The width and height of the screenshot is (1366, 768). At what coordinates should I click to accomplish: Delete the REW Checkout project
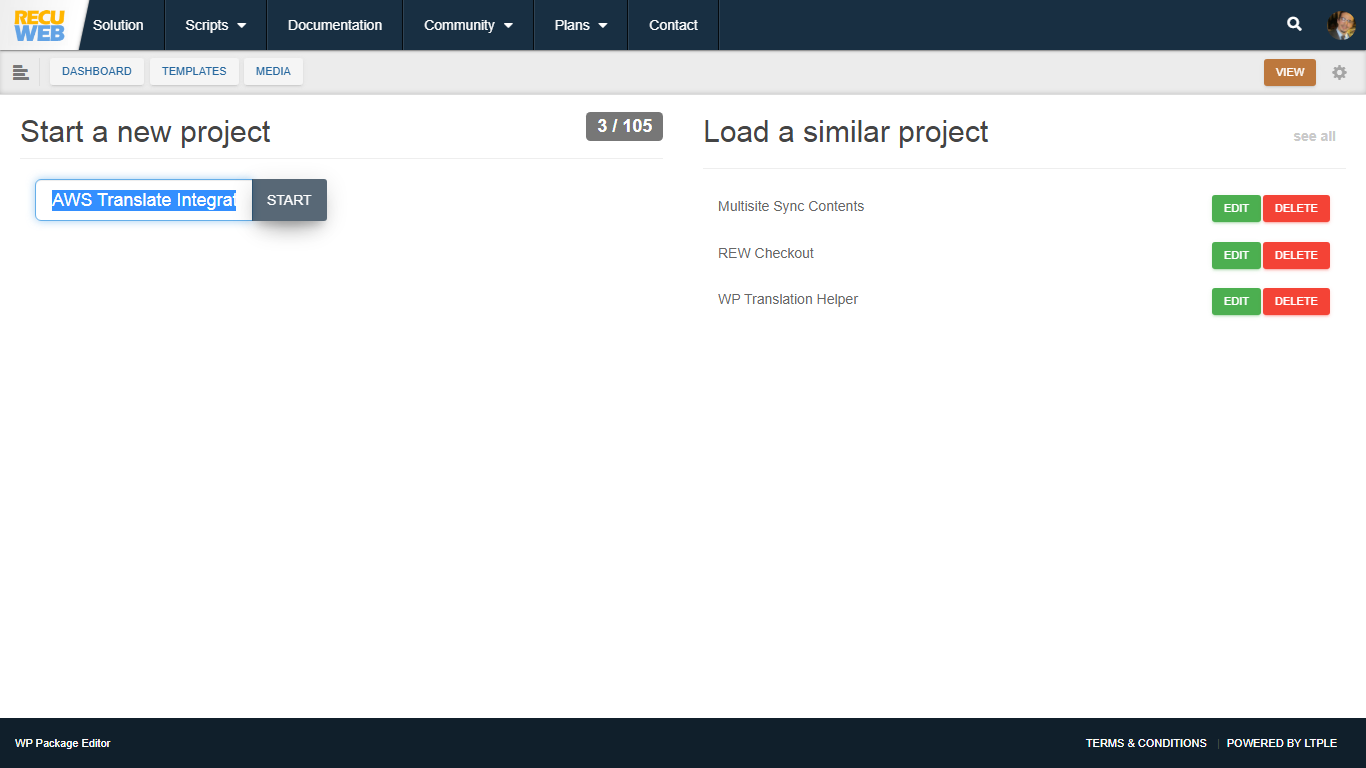point(1296,255)
